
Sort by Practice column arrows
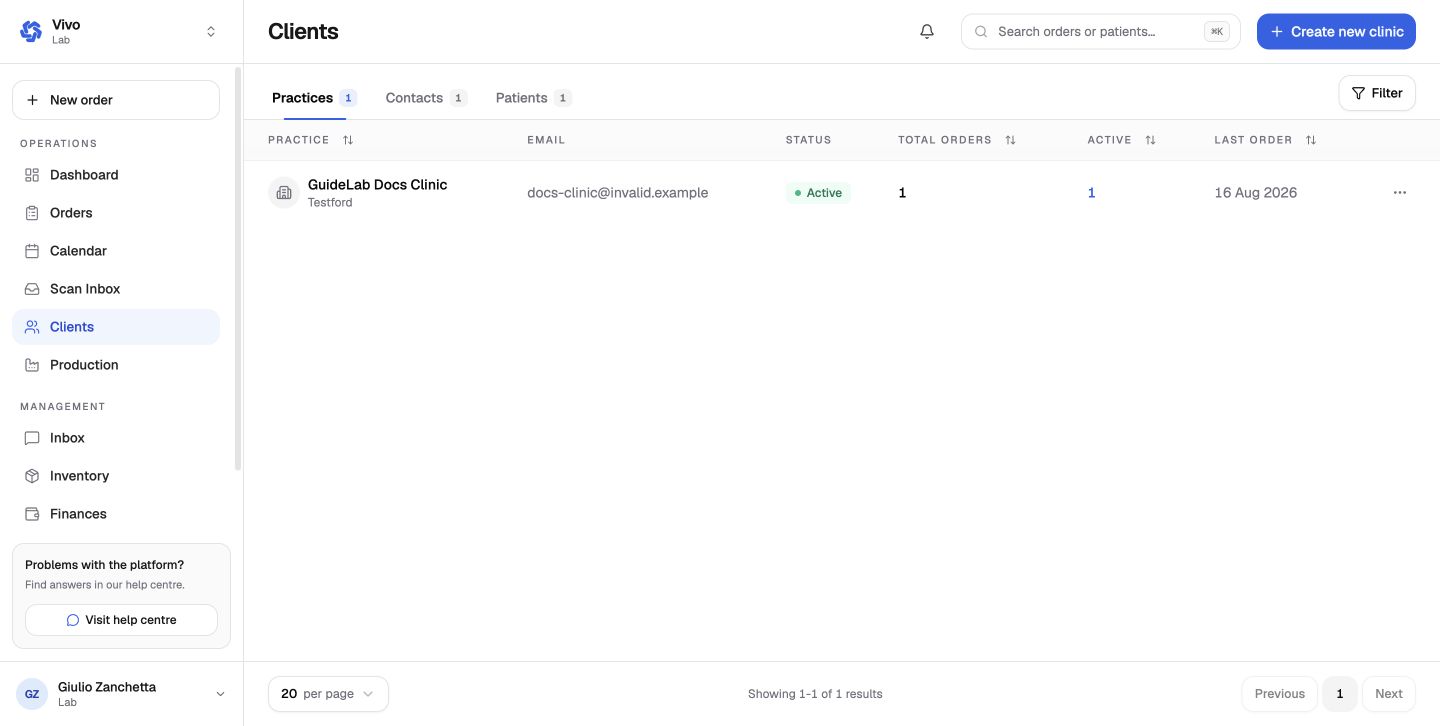(x=348, y=140)
